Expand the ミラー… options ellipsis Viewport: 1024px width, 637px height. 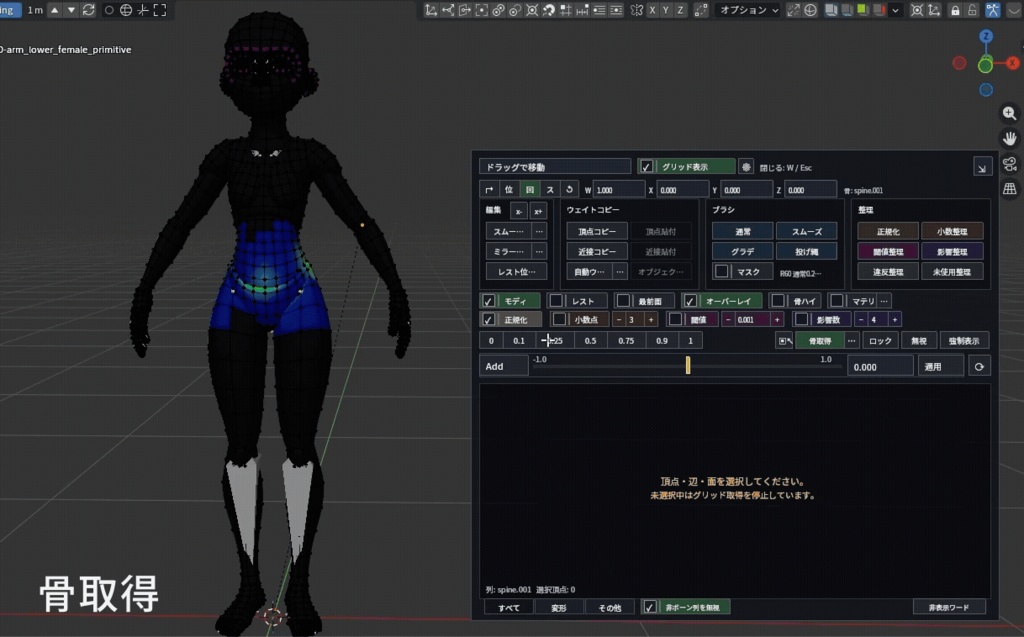(539, 252)
